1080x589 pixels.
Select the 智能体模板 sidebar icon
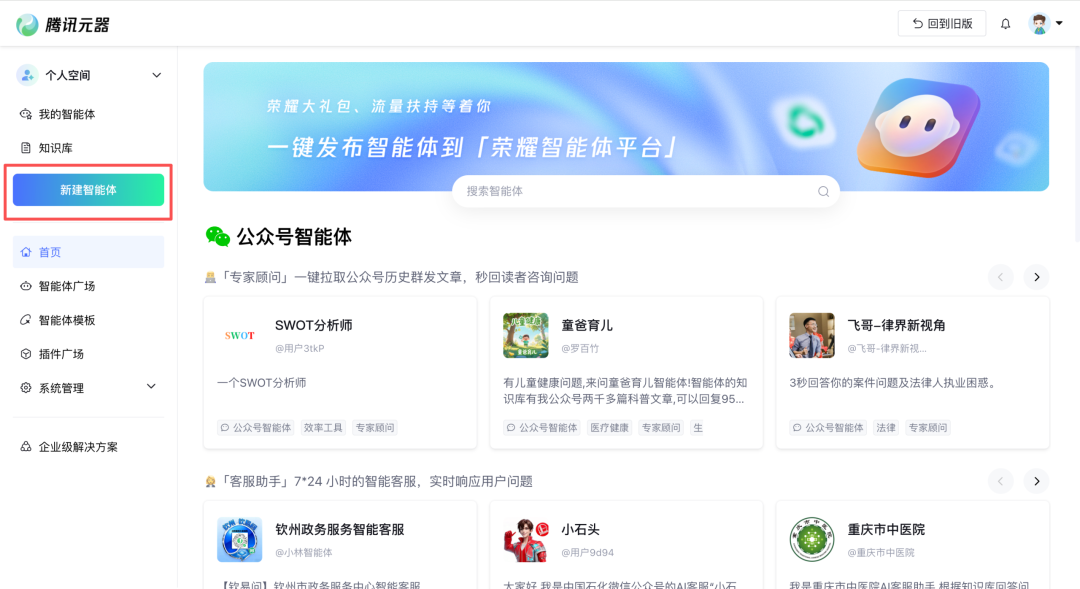coord(24,319)
